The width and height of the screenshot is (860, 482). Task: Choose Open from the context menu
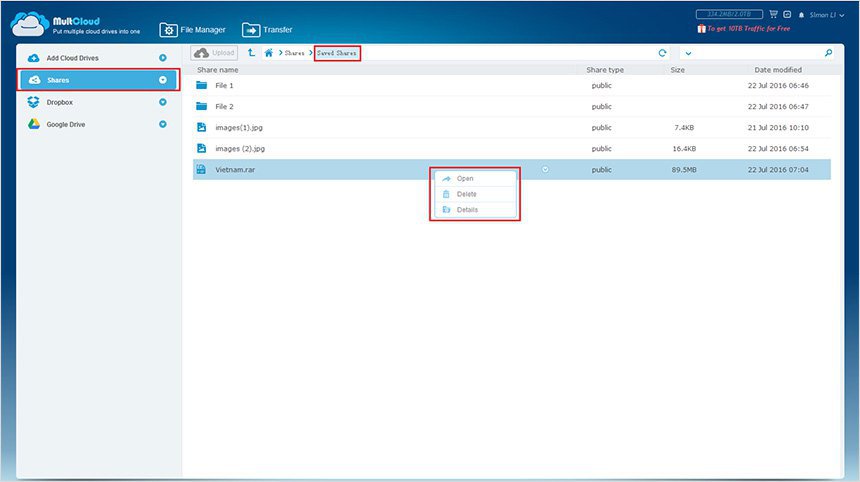click(x=465, y=178)
